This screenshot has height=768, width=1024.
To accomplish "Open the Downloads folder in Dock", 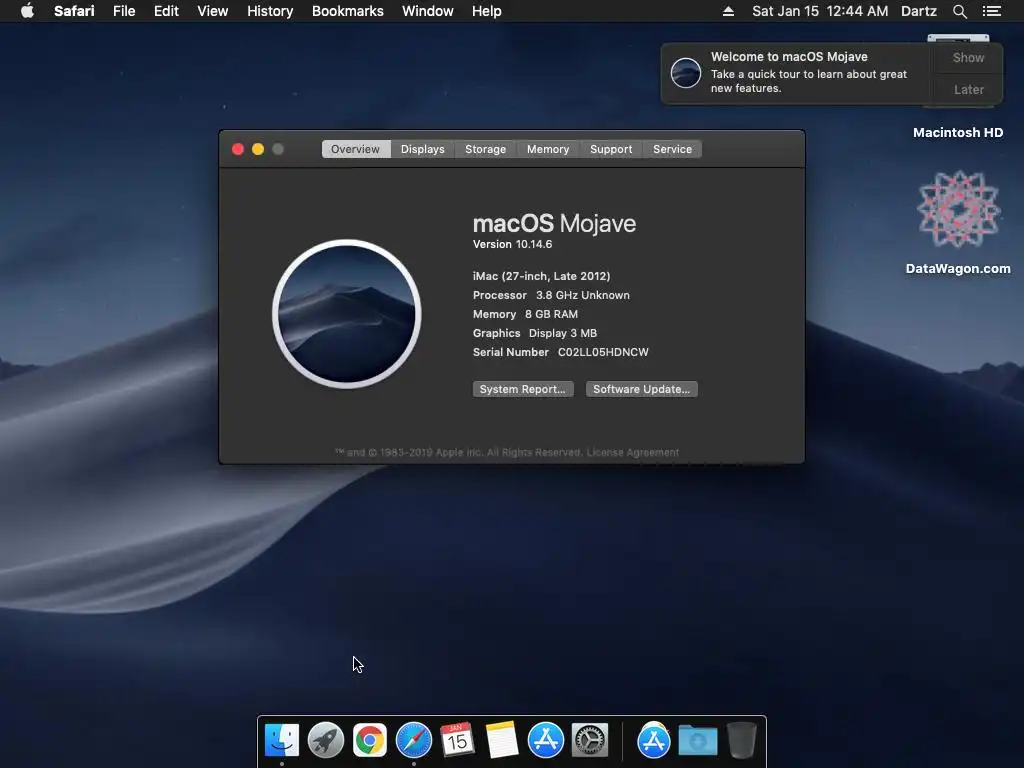I will 697,741.
